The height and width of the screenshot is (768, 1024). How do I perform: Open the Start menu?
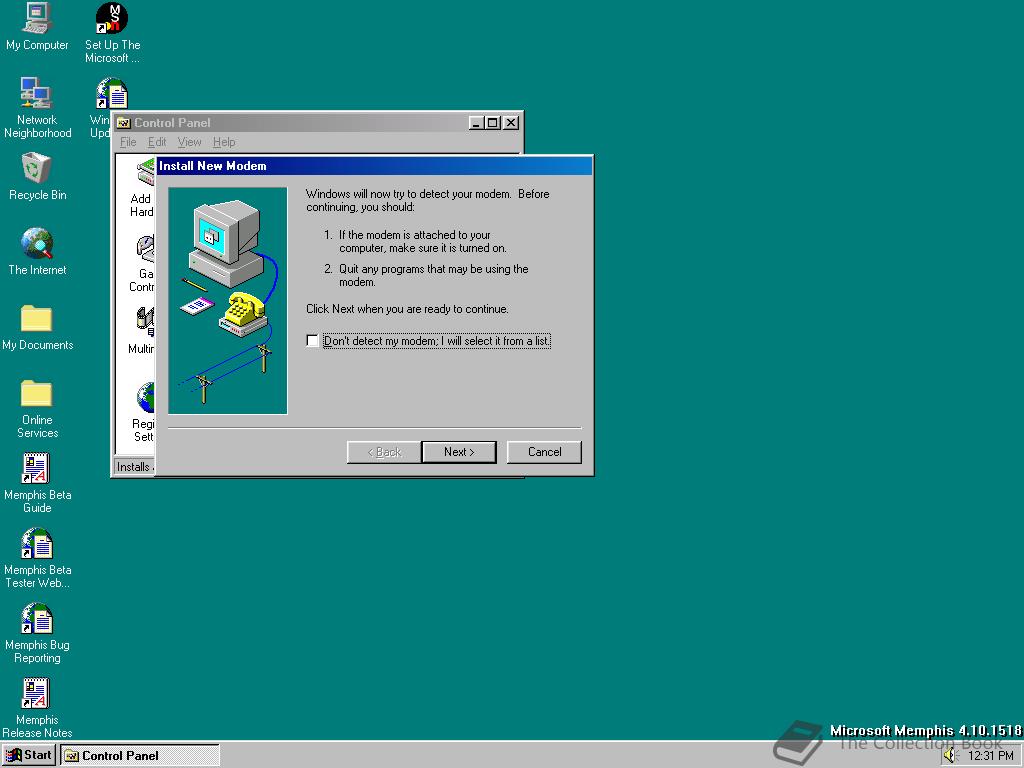click(29, 755)
